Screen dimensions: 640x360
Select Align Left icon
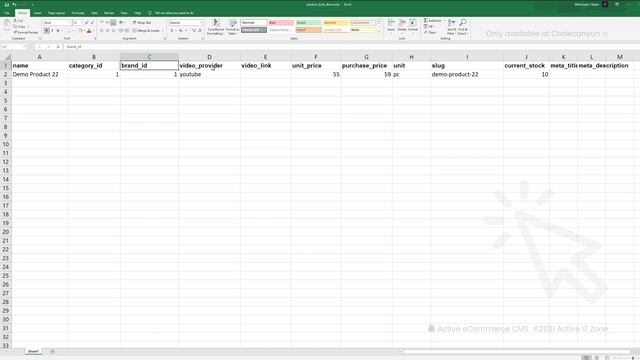click(x=102, y=31)
